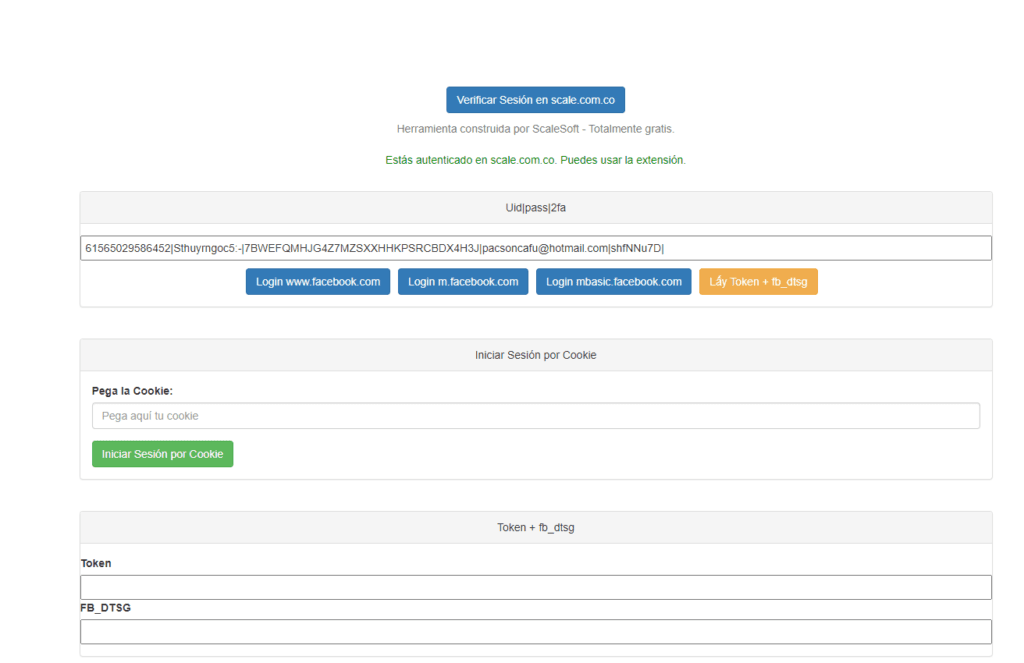Click the bold Token label

[96, 563]
